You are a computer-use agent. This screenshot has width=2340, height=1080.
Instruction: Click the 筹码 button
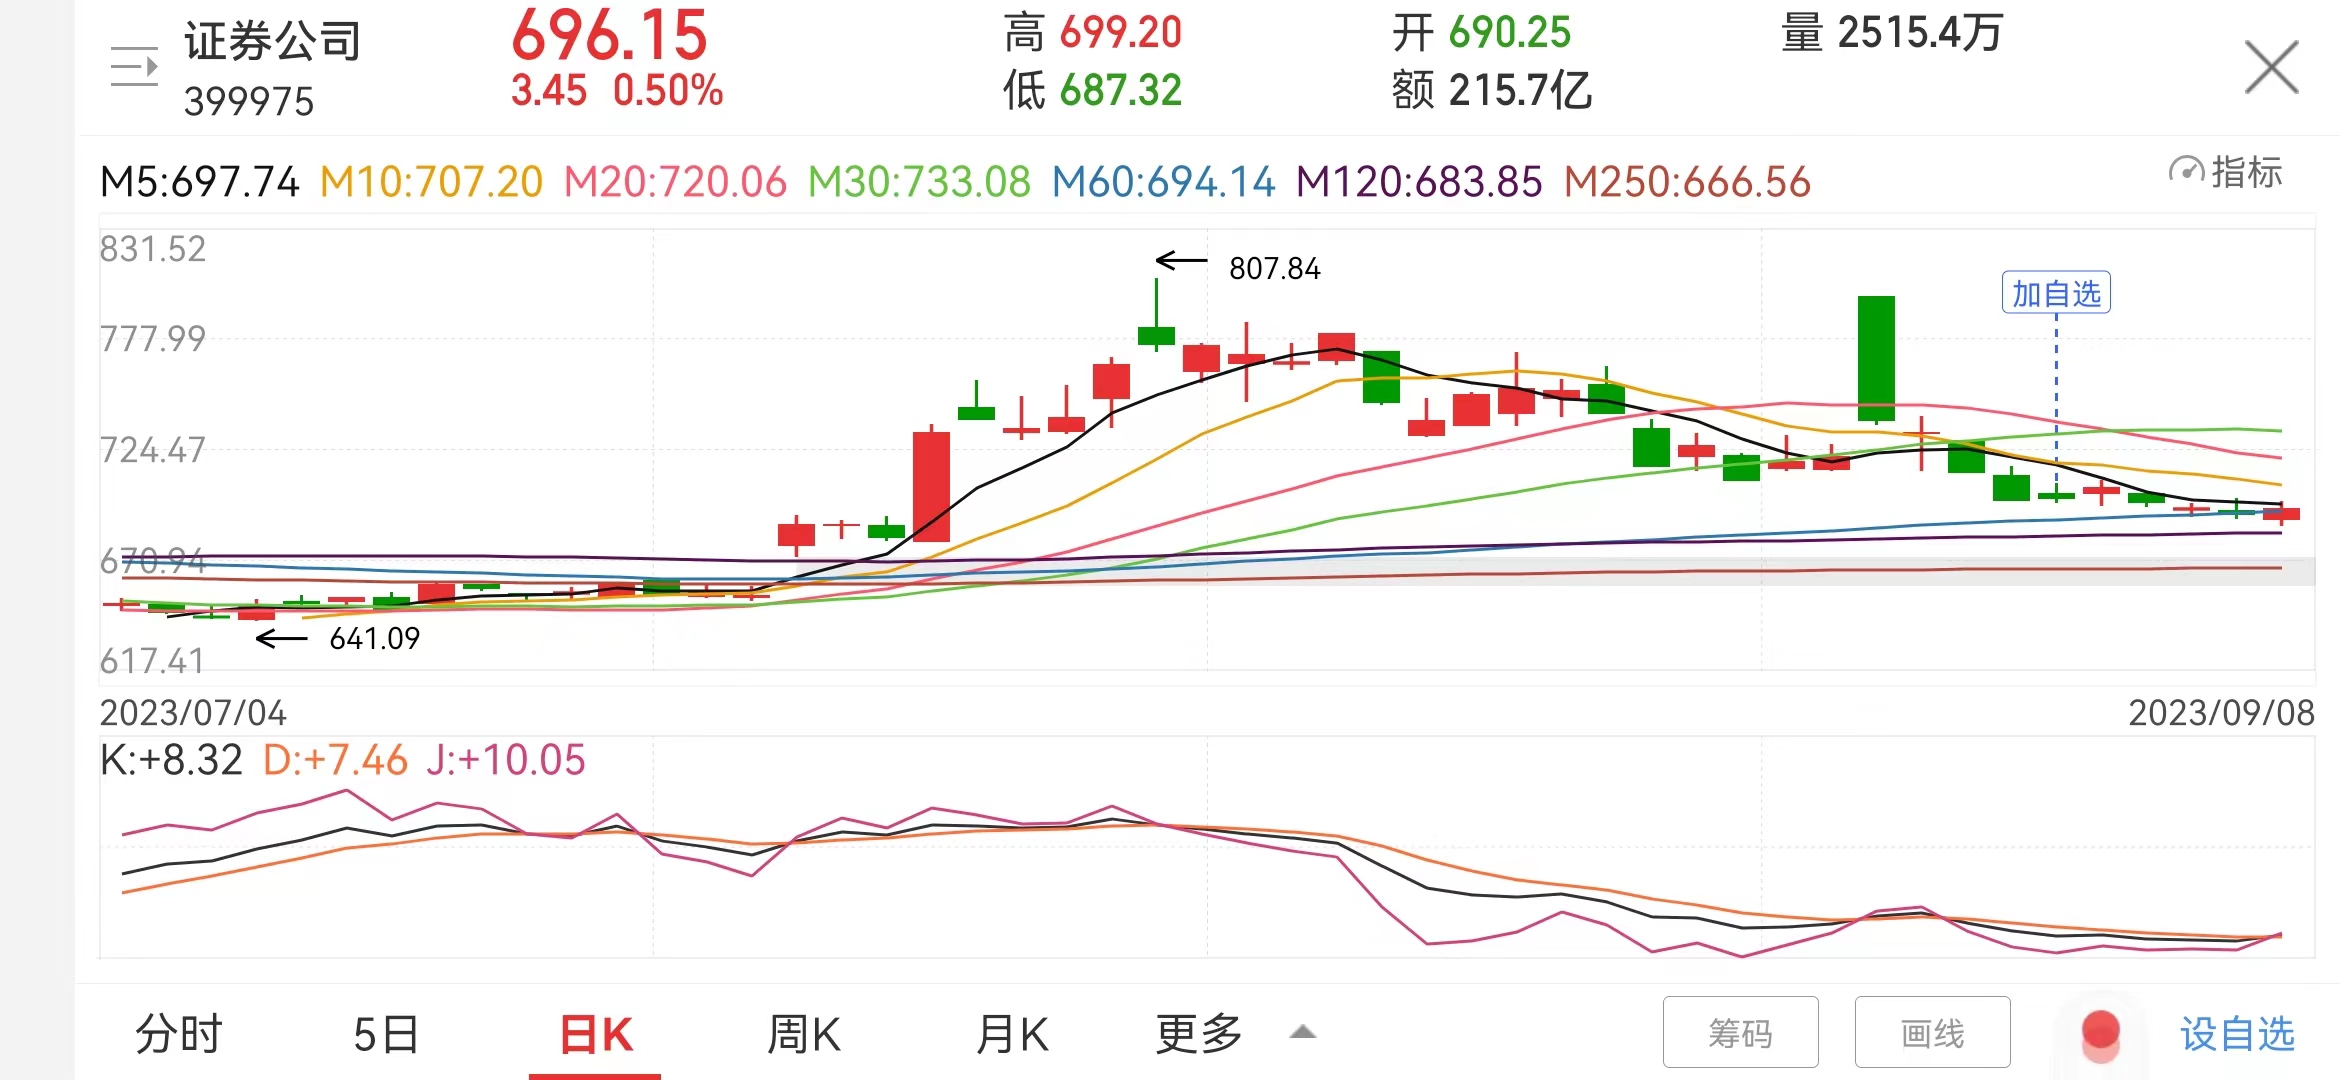click(x=1740, y=1033)
